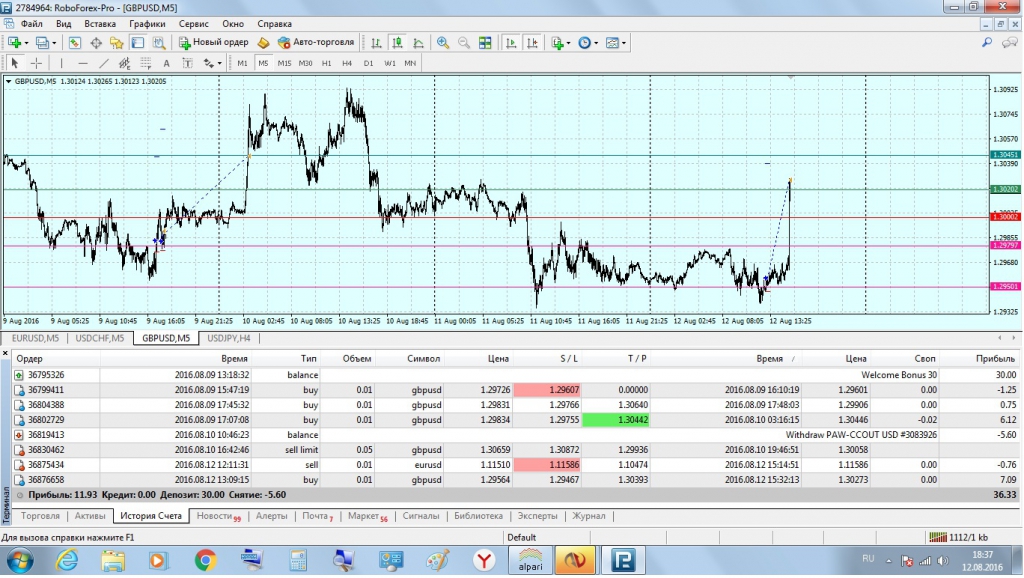This screenshot has height=578, width=1024.
Task: Open the periodicity clock dropdown
Action: click(587, 43)
